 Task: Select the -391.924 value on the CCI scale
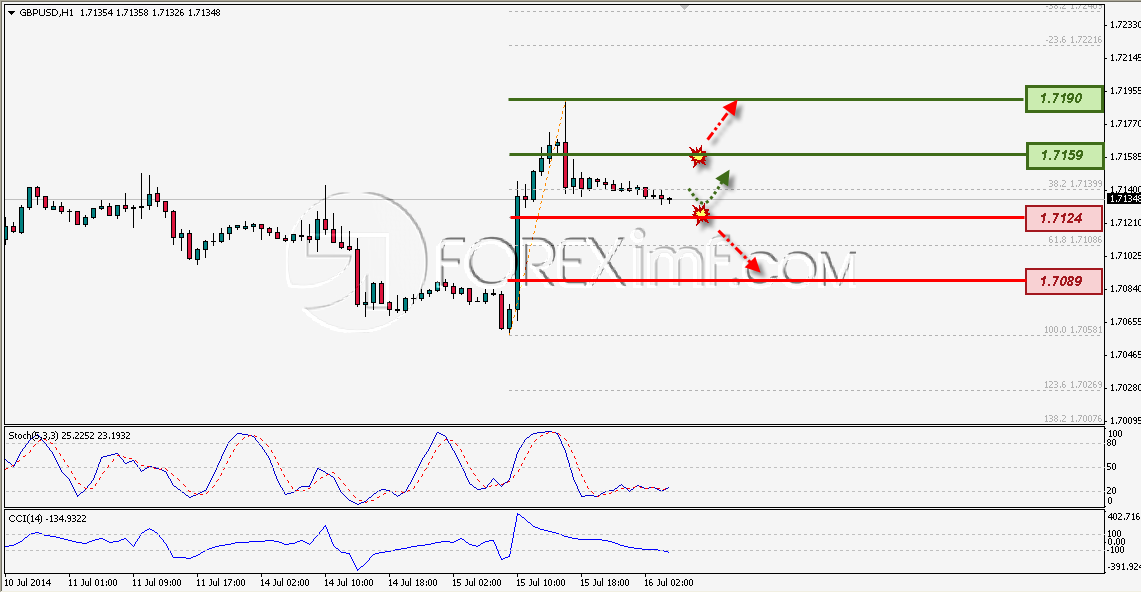1124,567
